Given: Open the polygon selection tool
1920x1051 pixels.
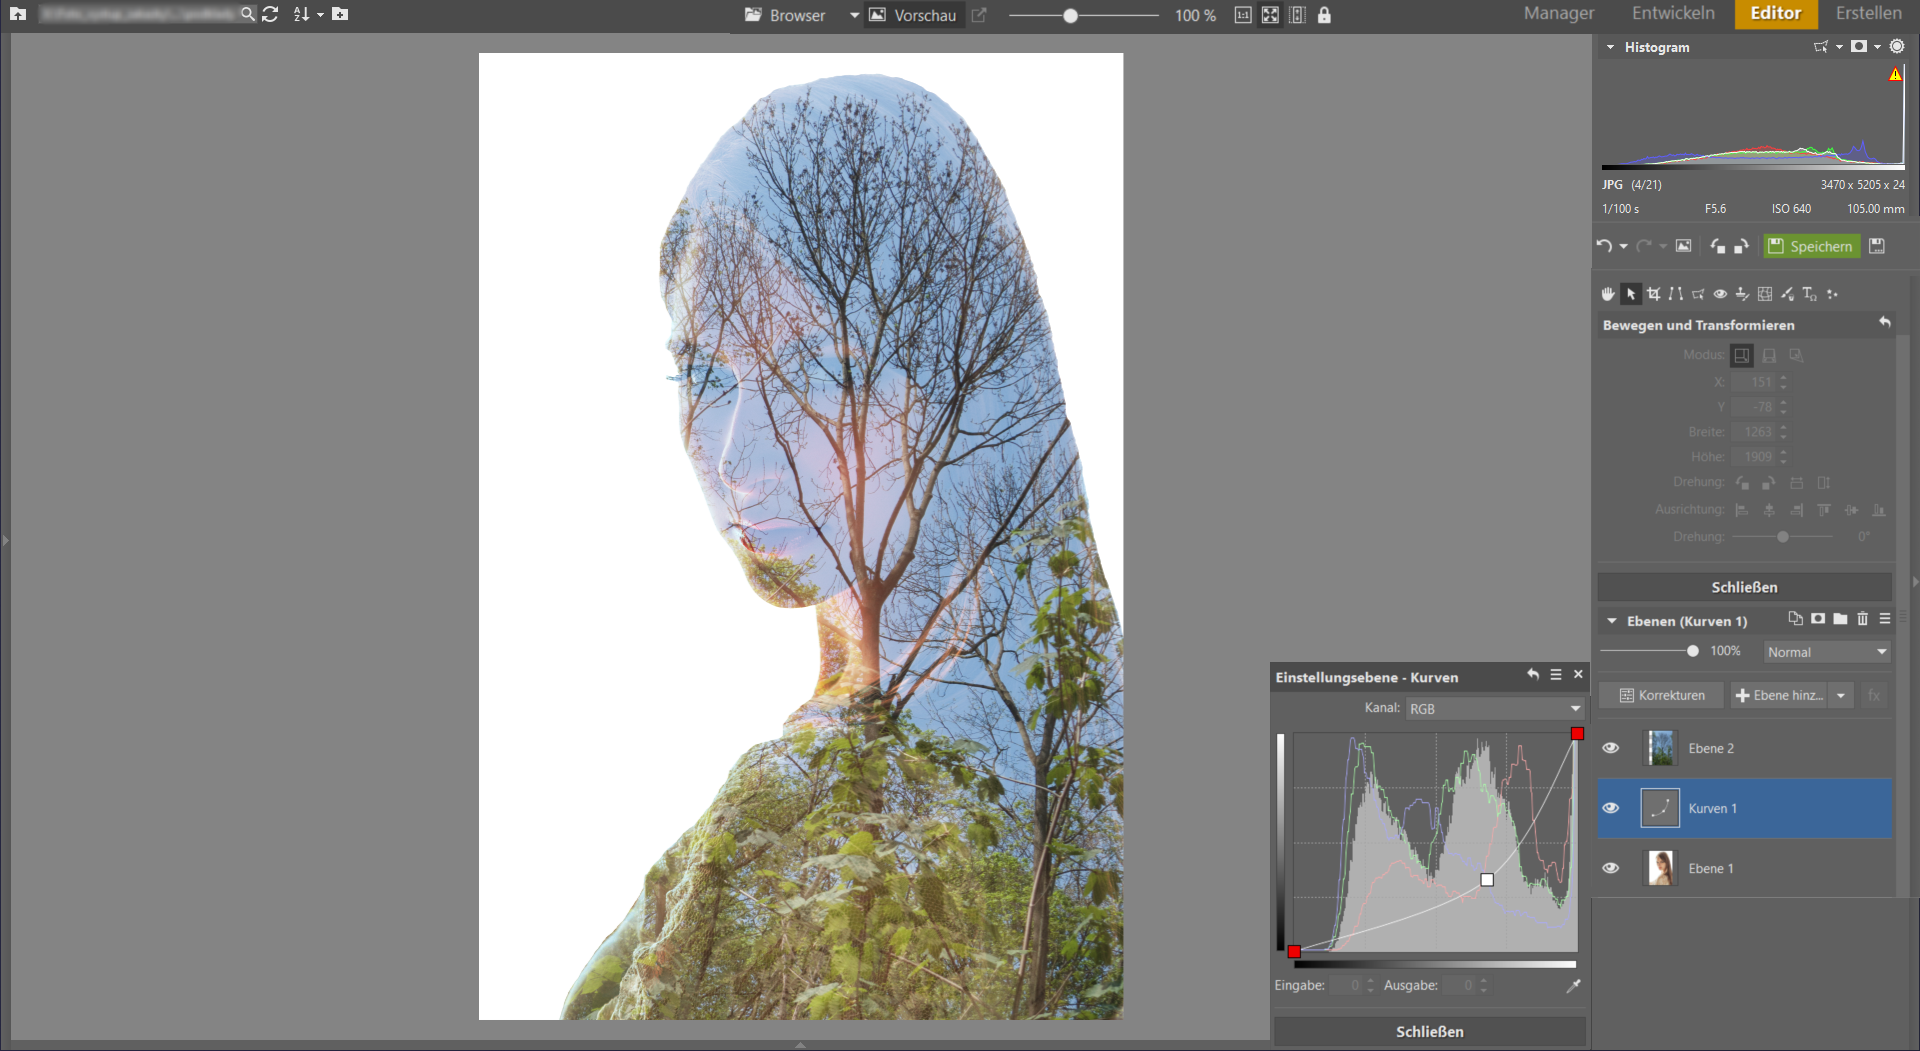Looking at the screenshot, I should tap(1698, 294).
